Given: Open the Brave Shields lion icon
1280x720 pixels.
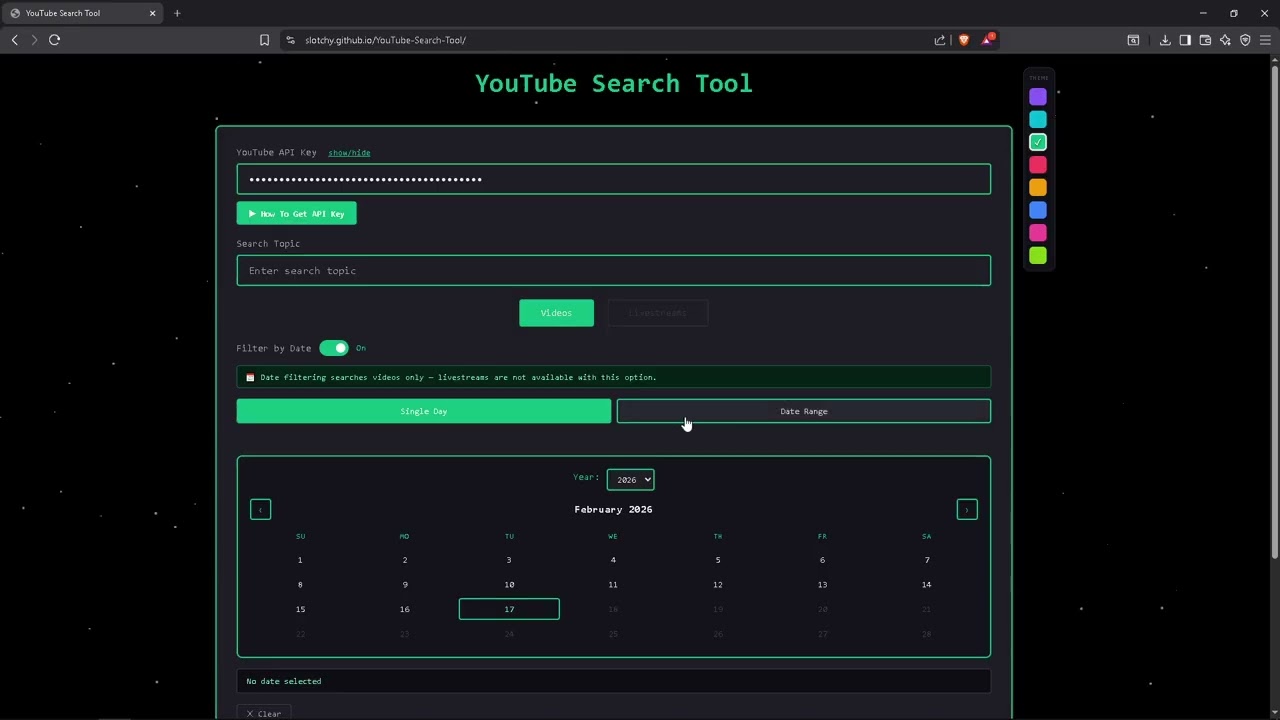Looking at the screenshot, I should click(x=964, y=40).
